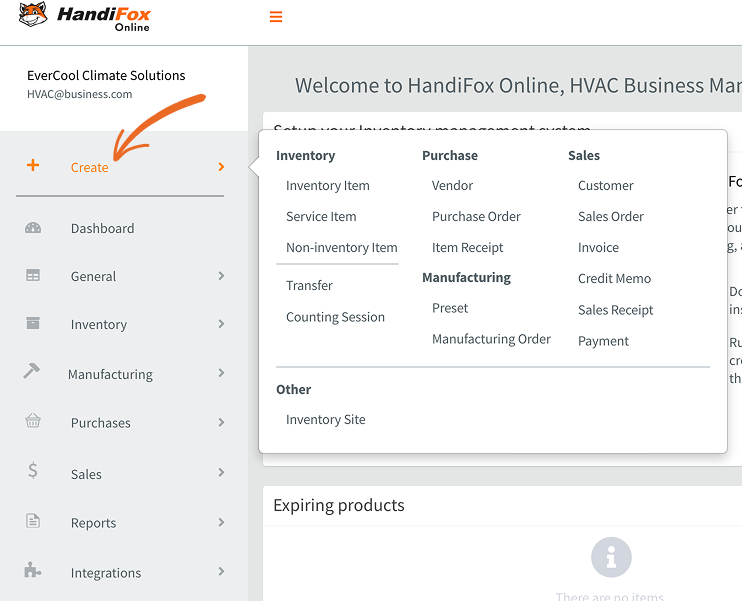This screenshot has width=742, height=601.
Task: Click the Dashboard gauge icon
Action: [33, 228]
